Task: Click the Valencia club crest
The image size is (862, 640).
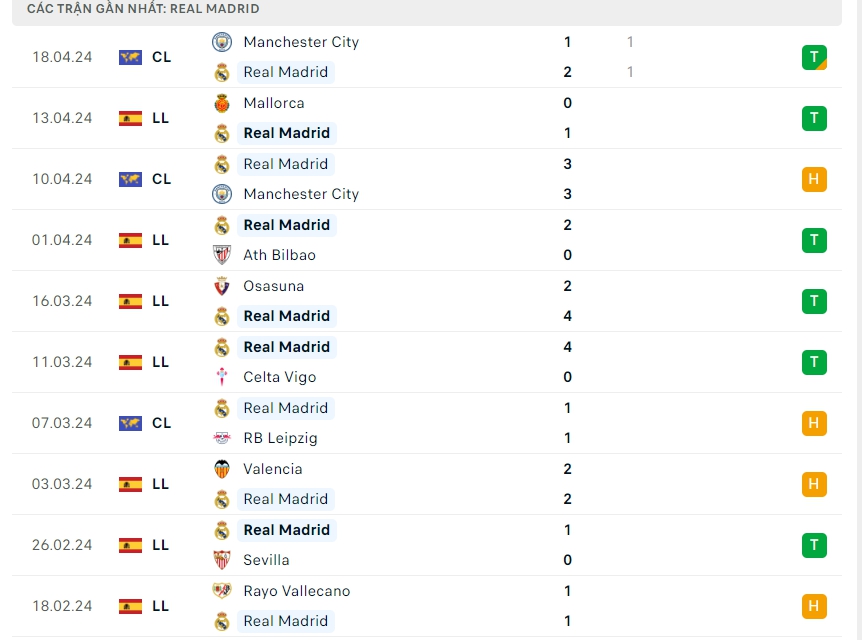Action: [221, 469]
